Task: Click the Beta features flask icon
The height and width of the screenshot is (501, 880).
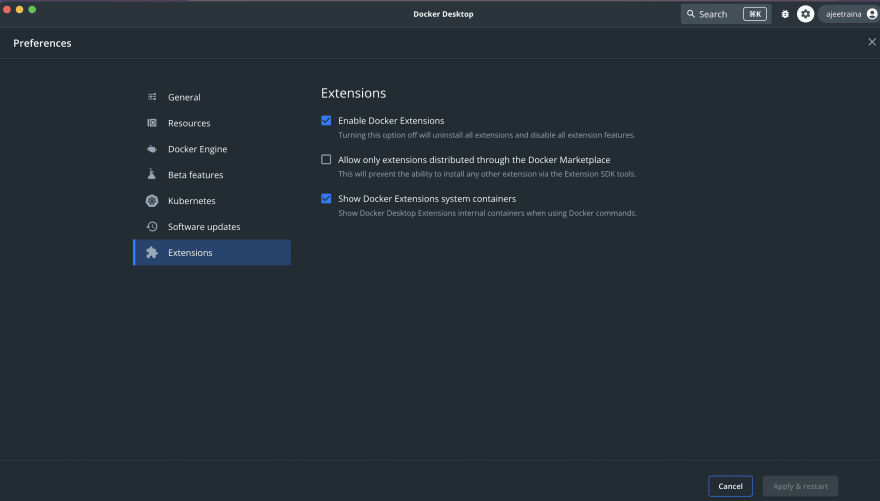Action: point(152,174)
